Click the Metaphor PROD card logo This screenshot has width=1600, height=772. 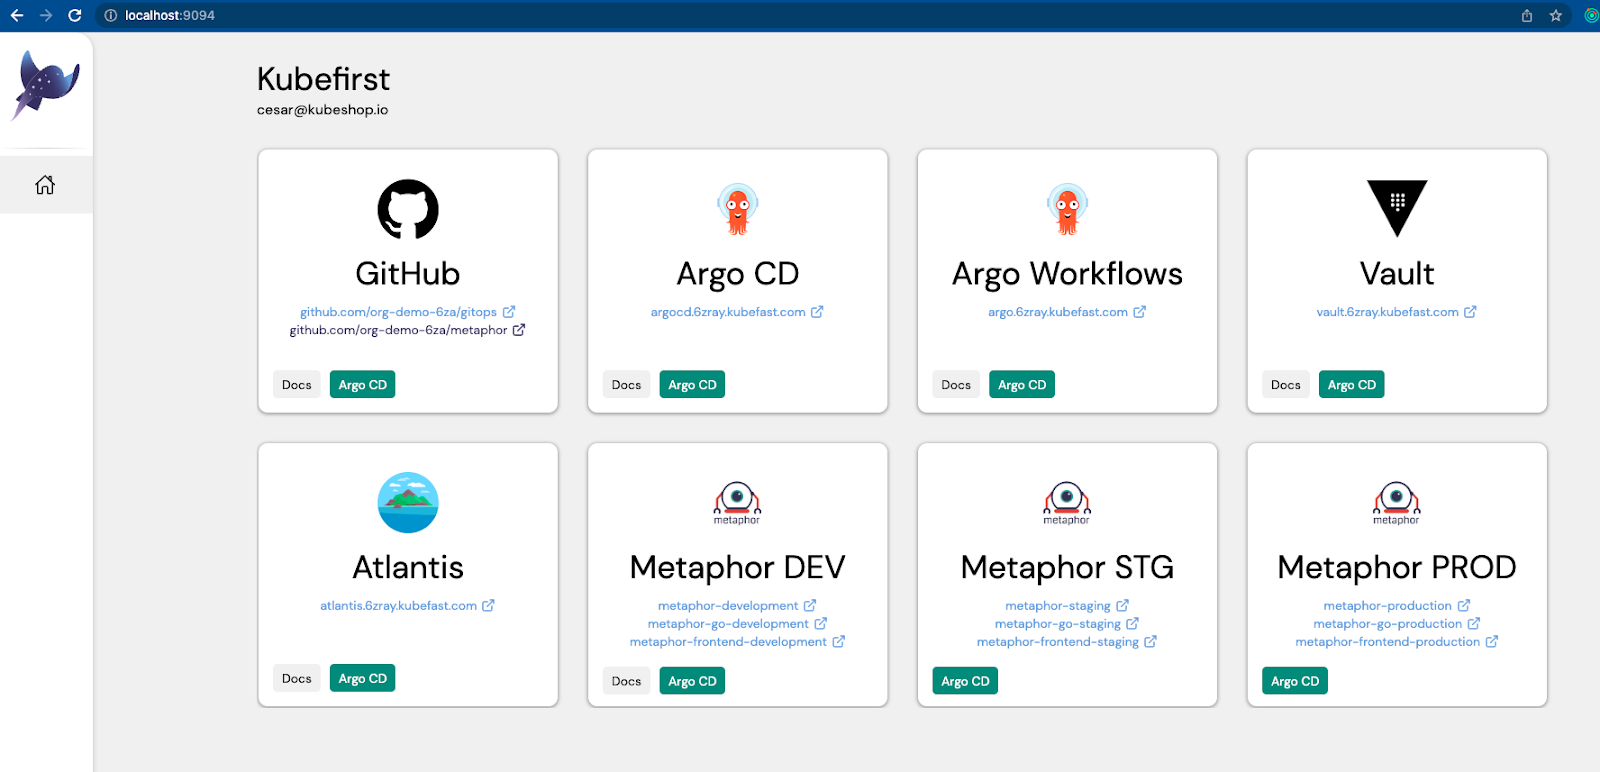click(1396, 503)
